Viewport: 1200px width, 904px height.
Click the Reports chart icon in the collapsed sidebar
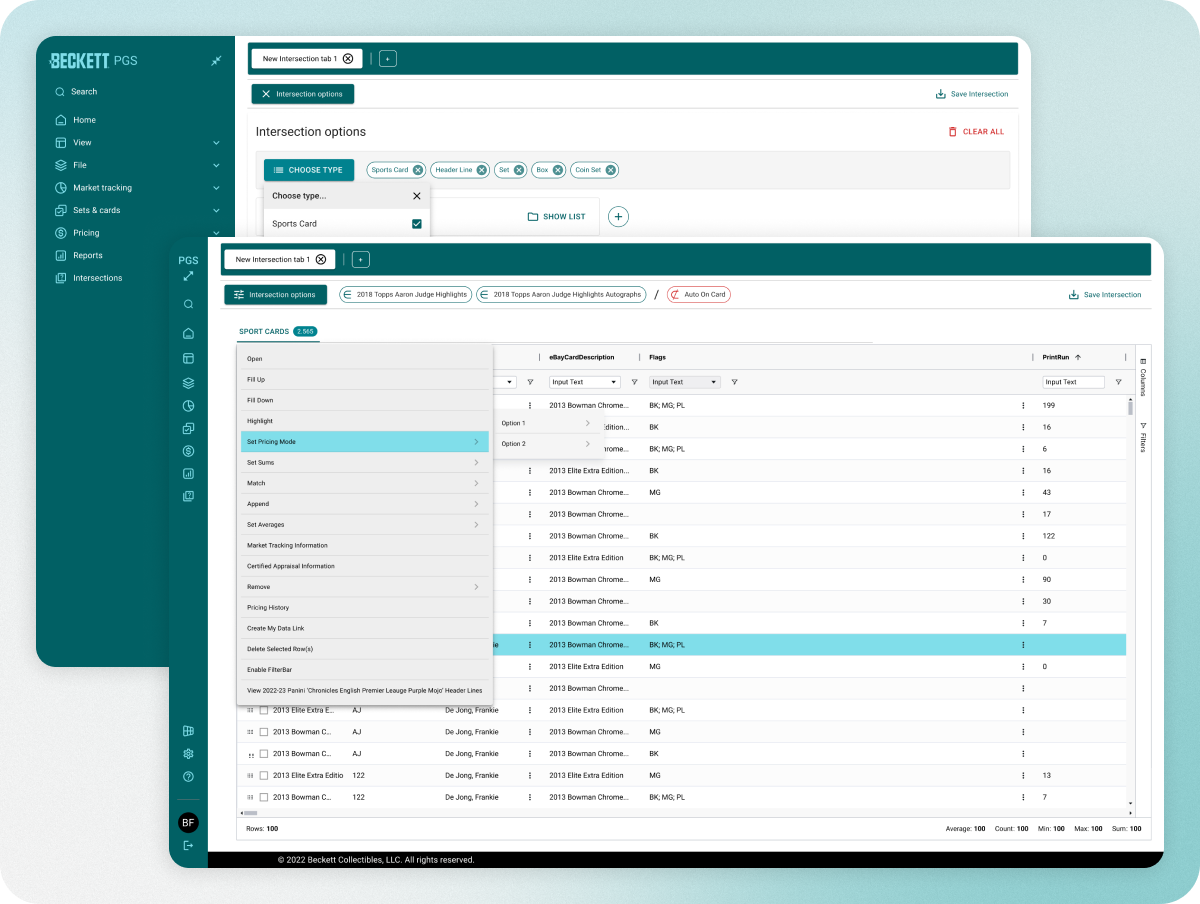(188, 473)
